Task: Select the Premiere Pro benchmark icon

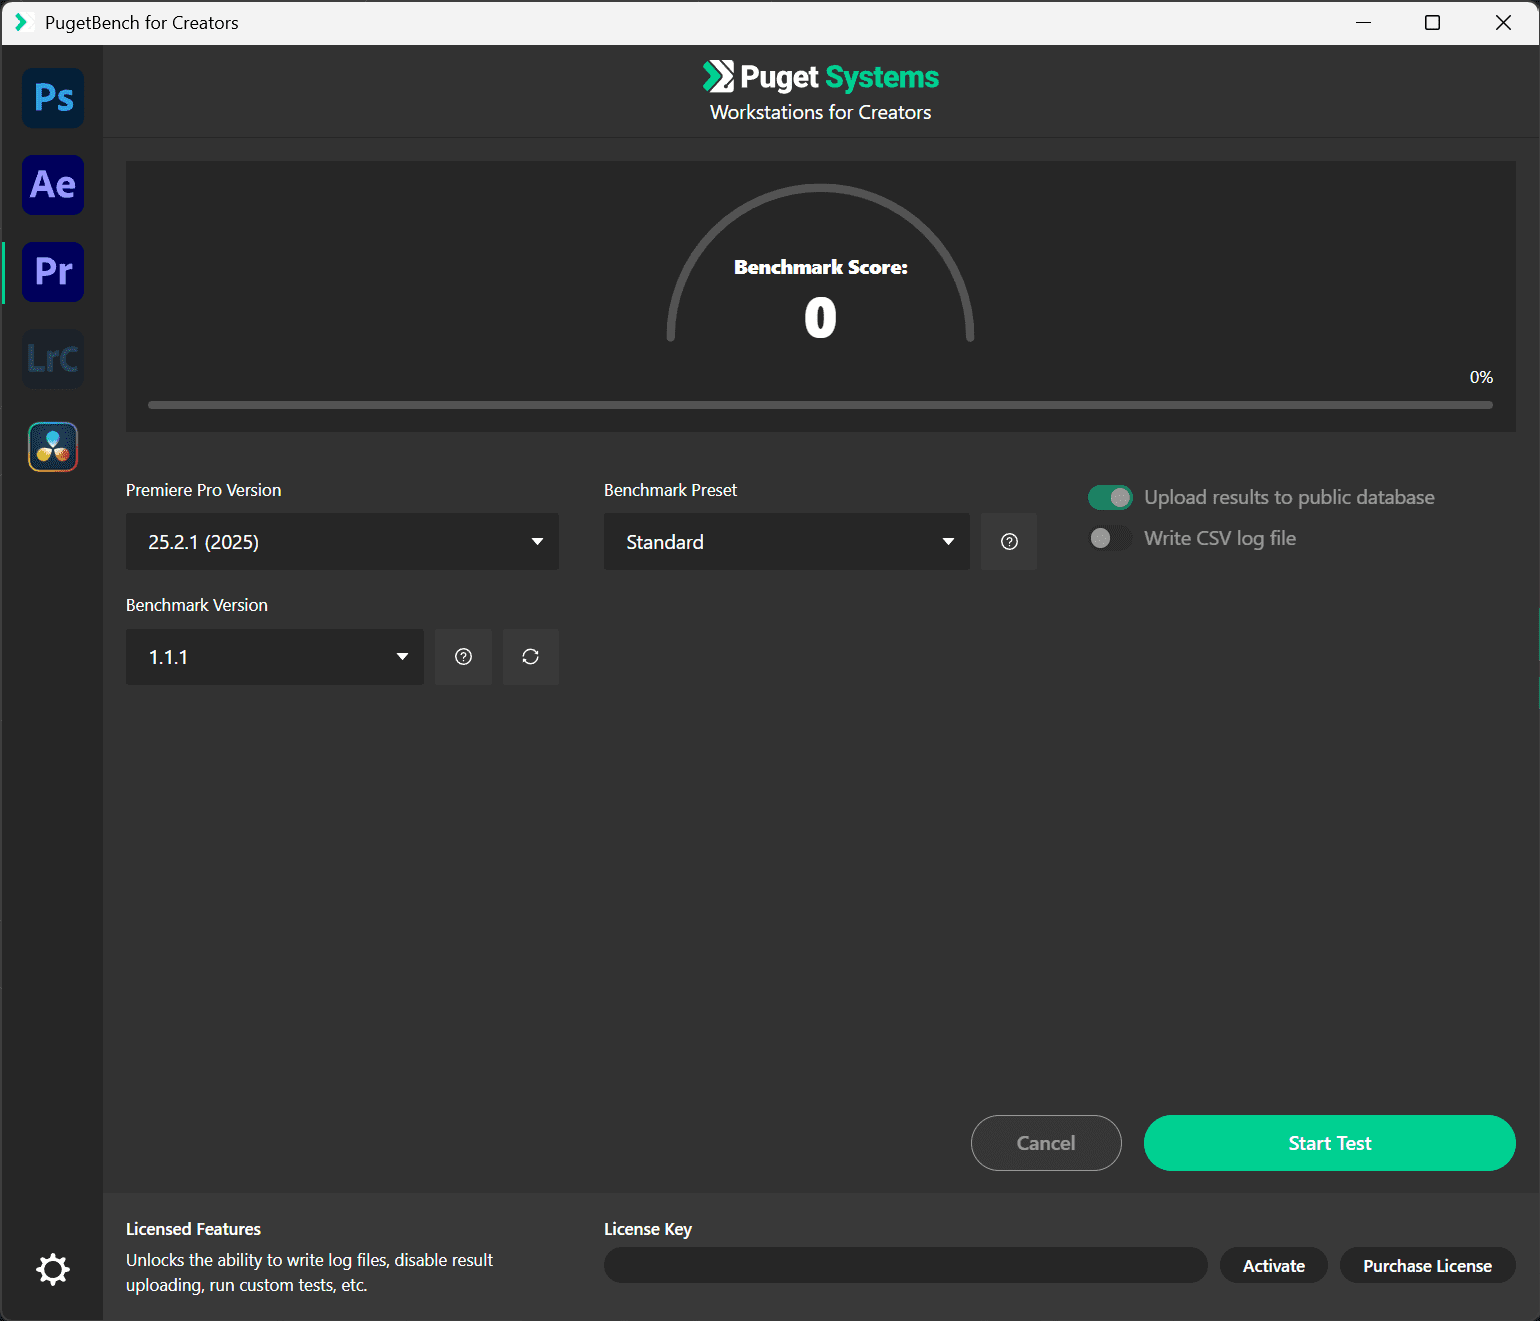Action: tap(52, 272)
